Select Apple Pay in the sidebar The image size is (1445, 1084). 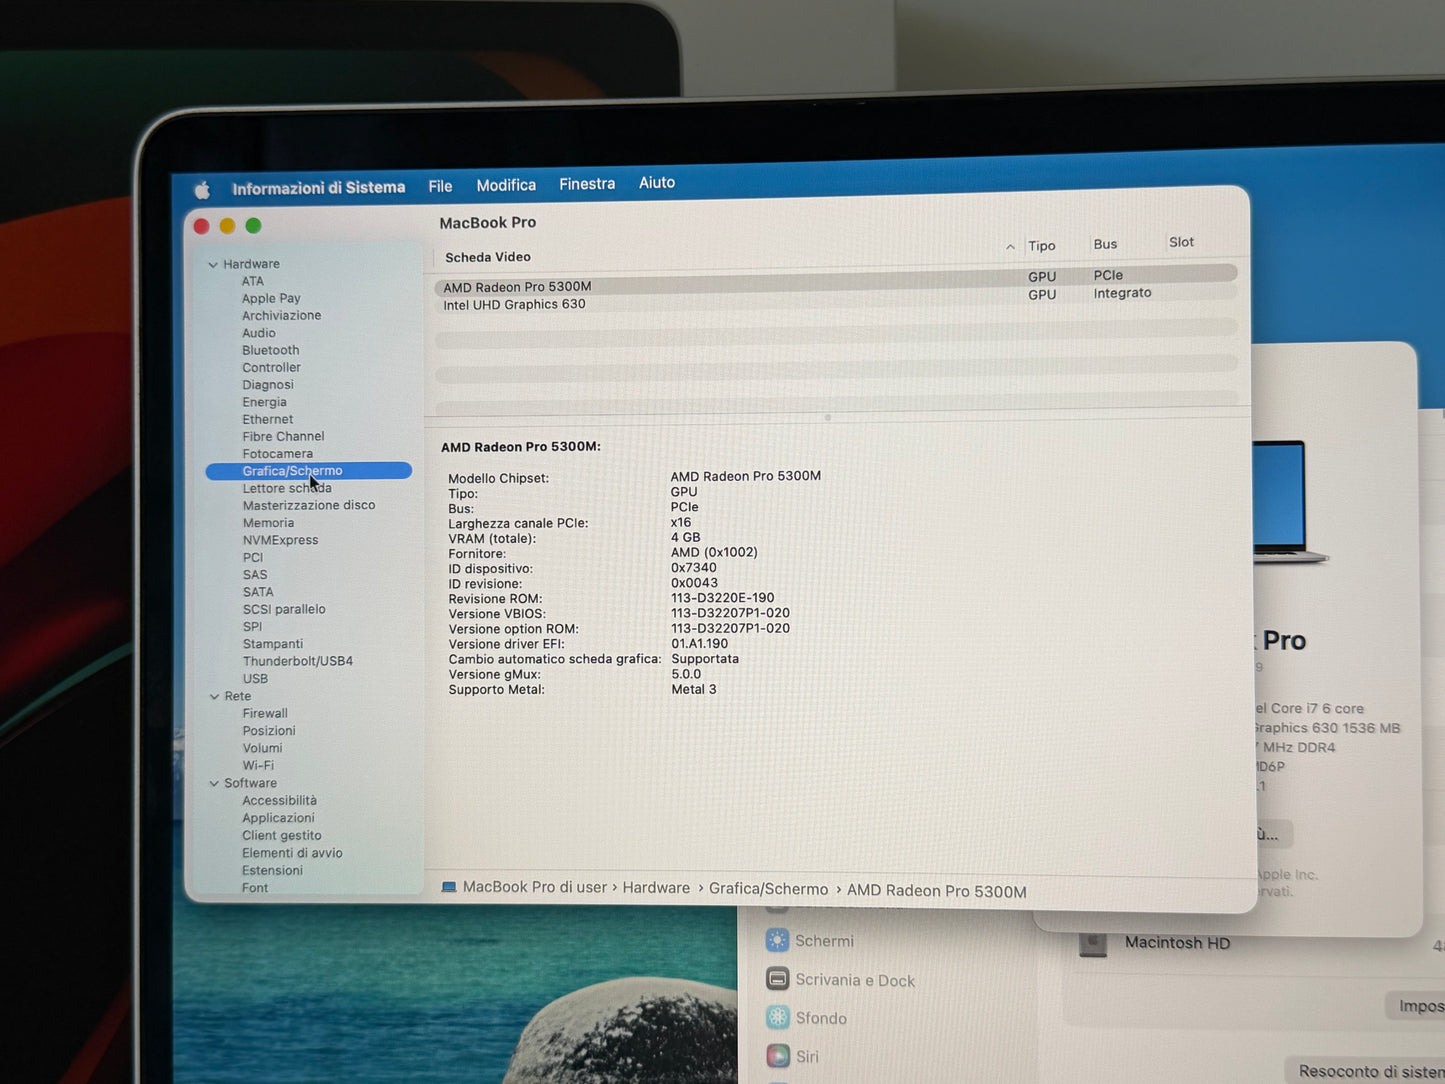271,298
